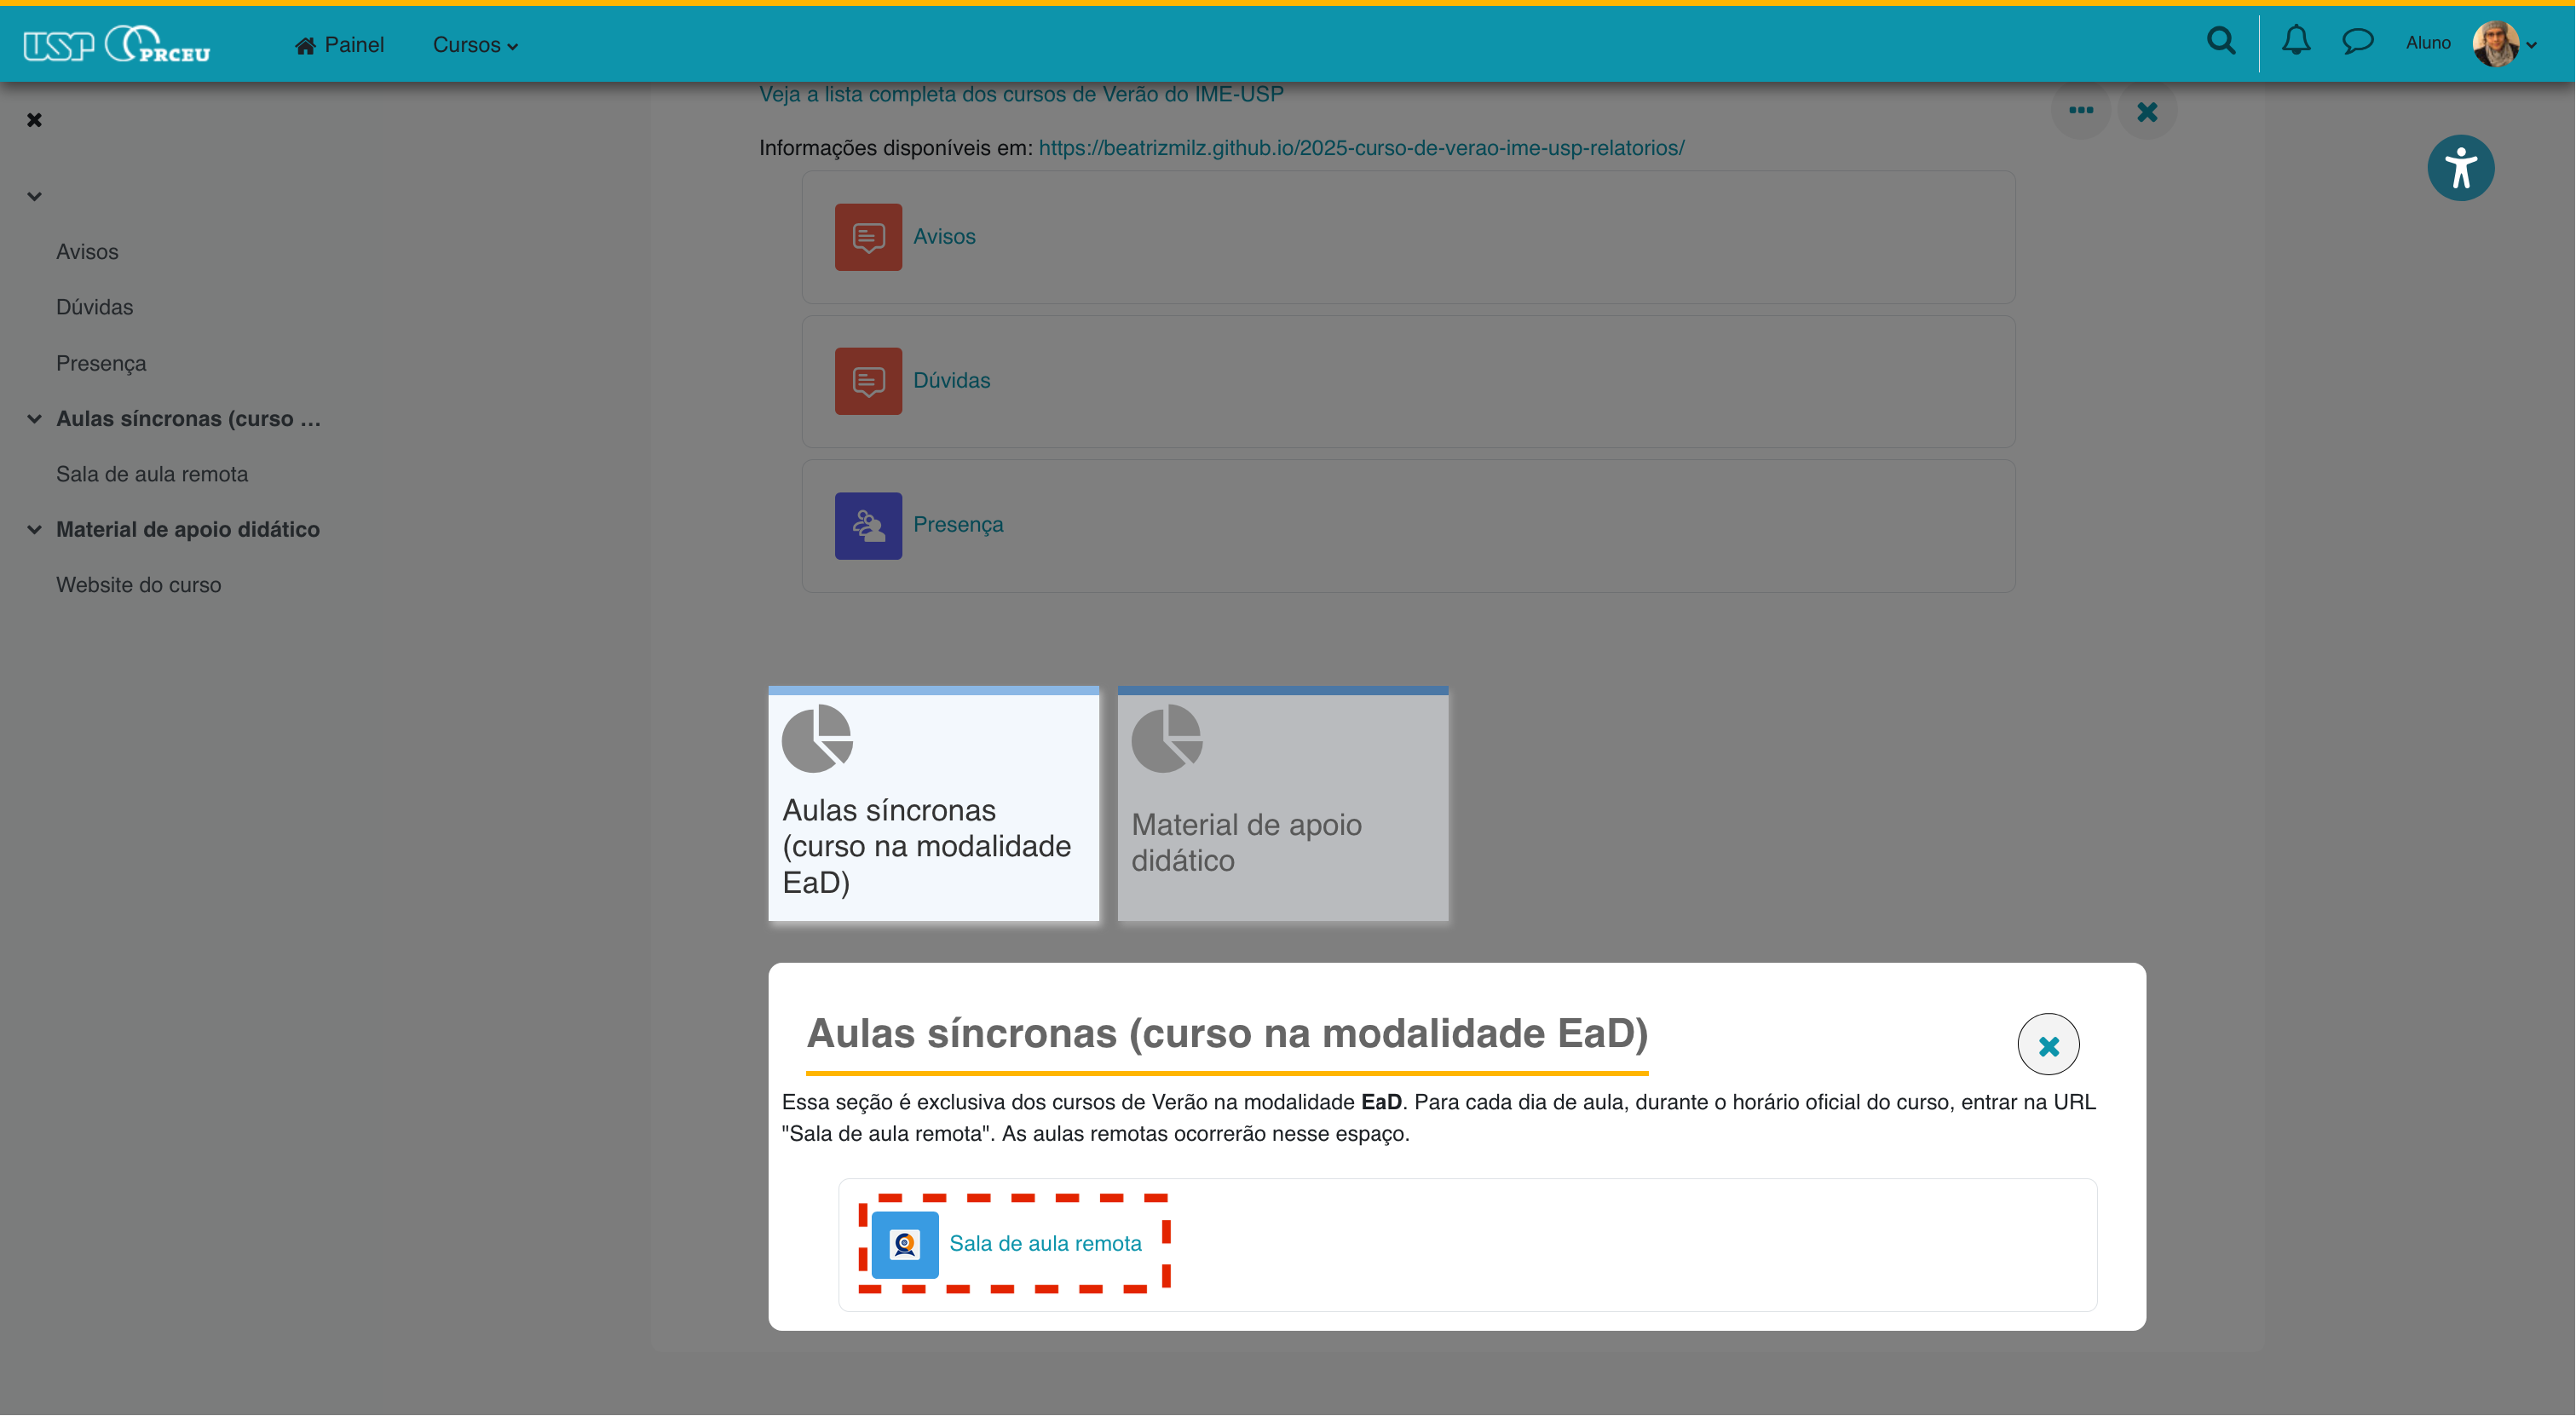Collapse Material de apoio didático sidebar chevron
The width and height of the screenshot is (2576, 1416).
click(34, 530)
